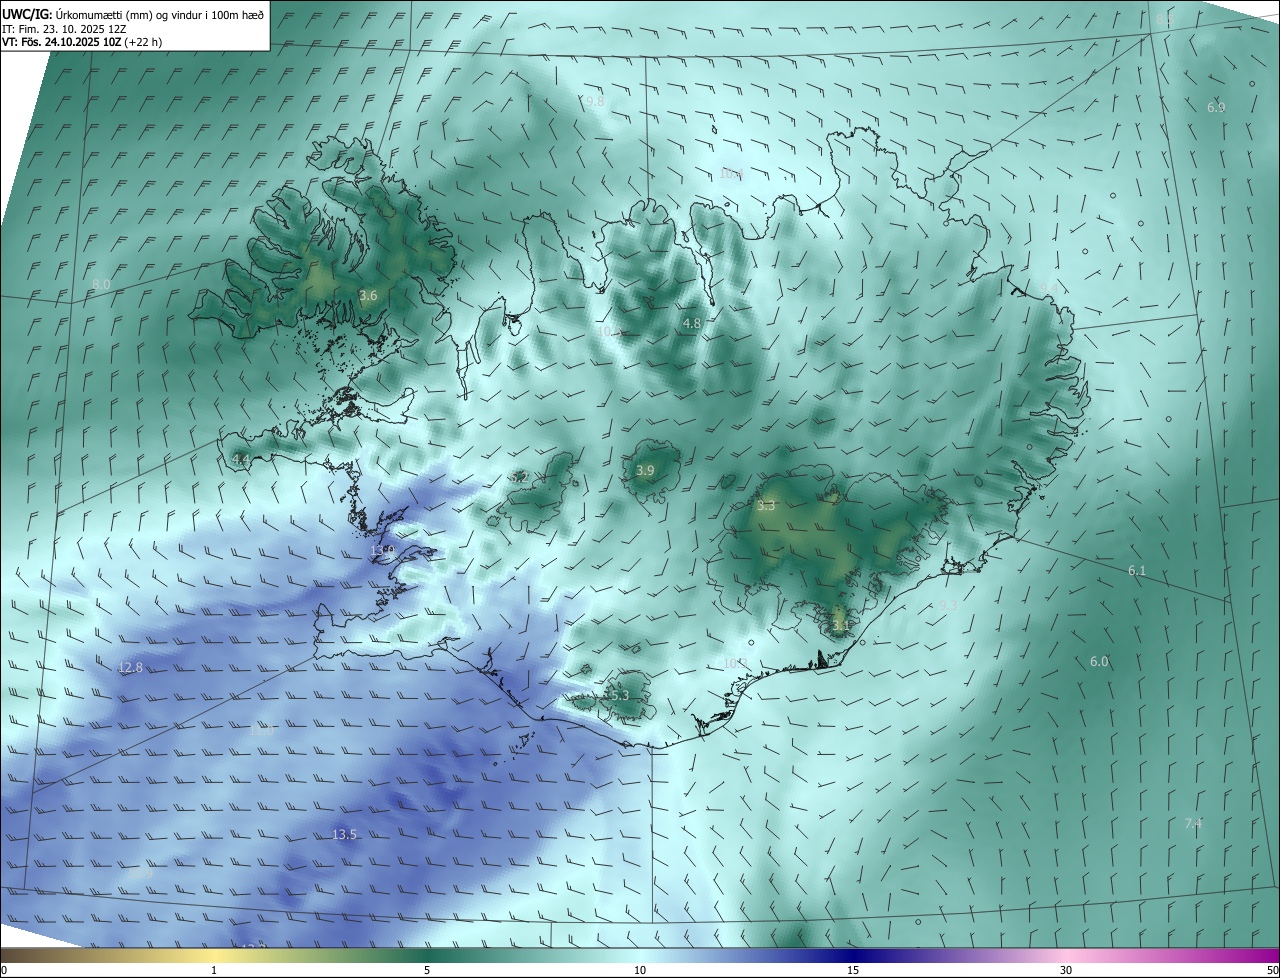Click the 50 tick on the color scale

click(x=1272, y=970)
